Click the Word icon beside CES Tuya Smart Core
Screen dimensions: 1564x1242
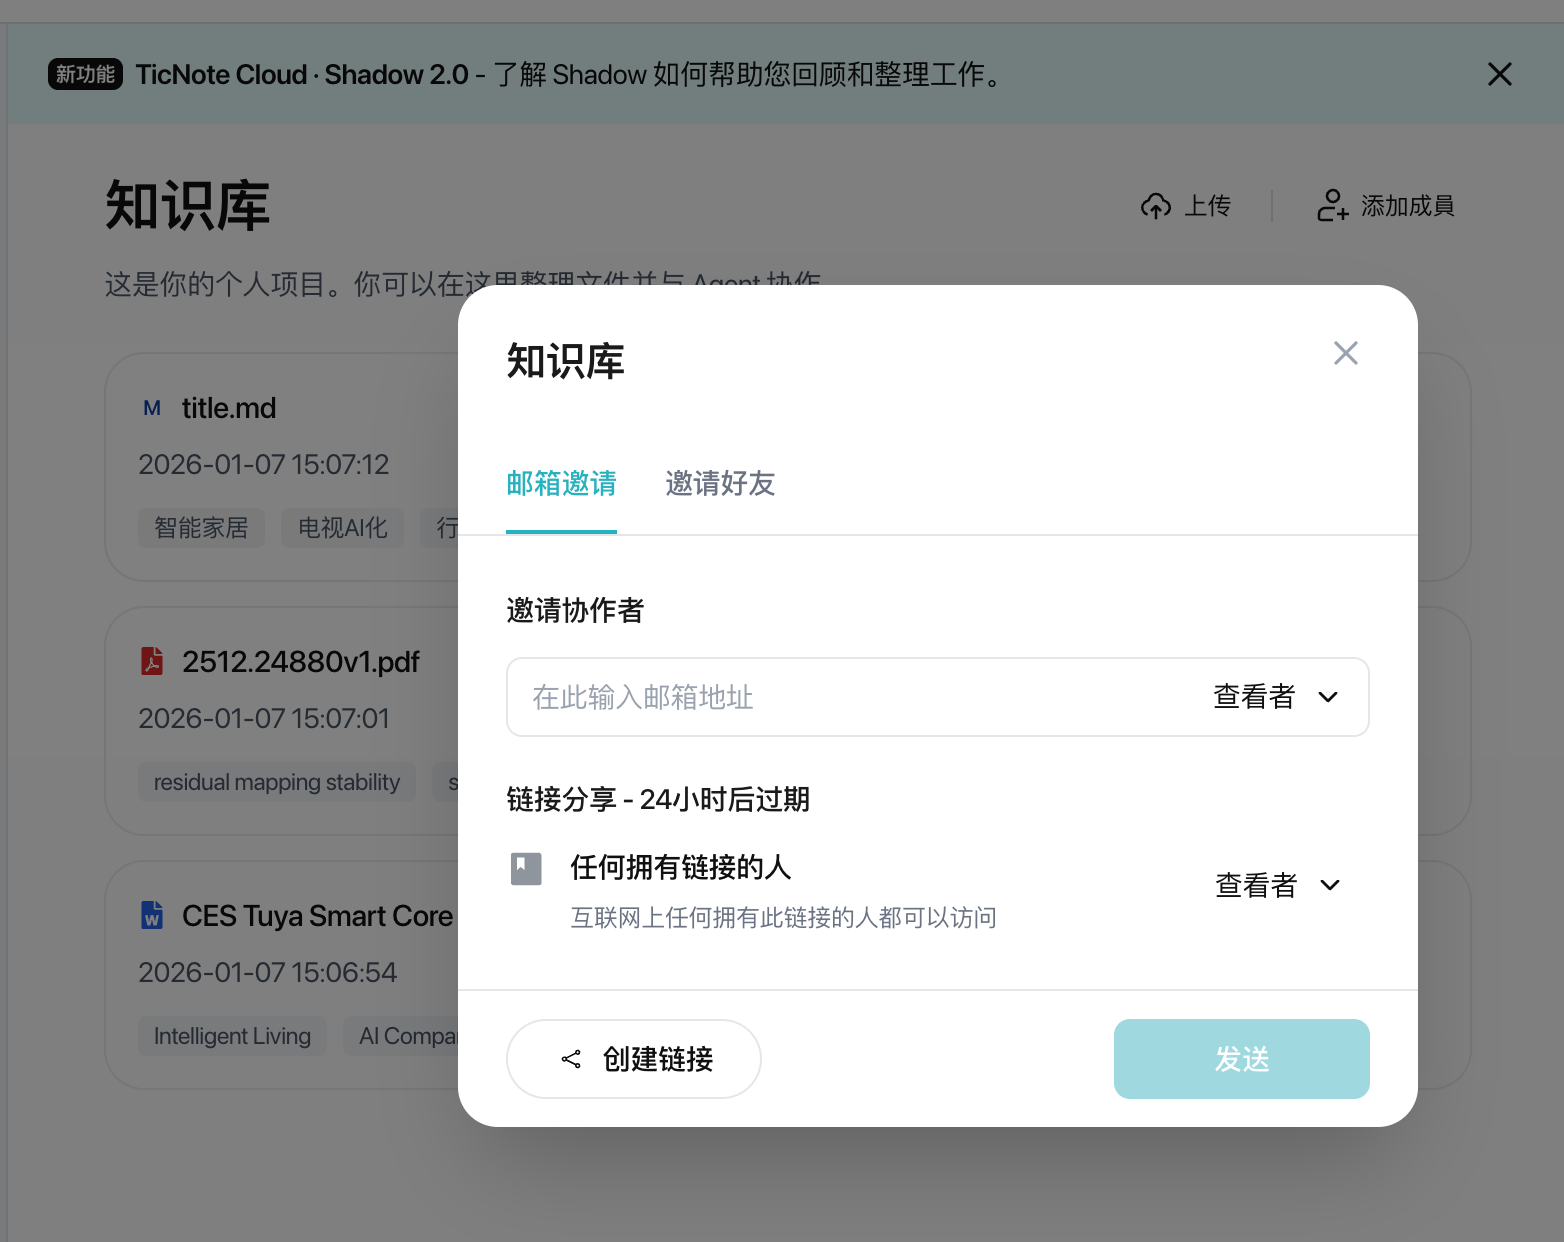[x=151, y=915]
